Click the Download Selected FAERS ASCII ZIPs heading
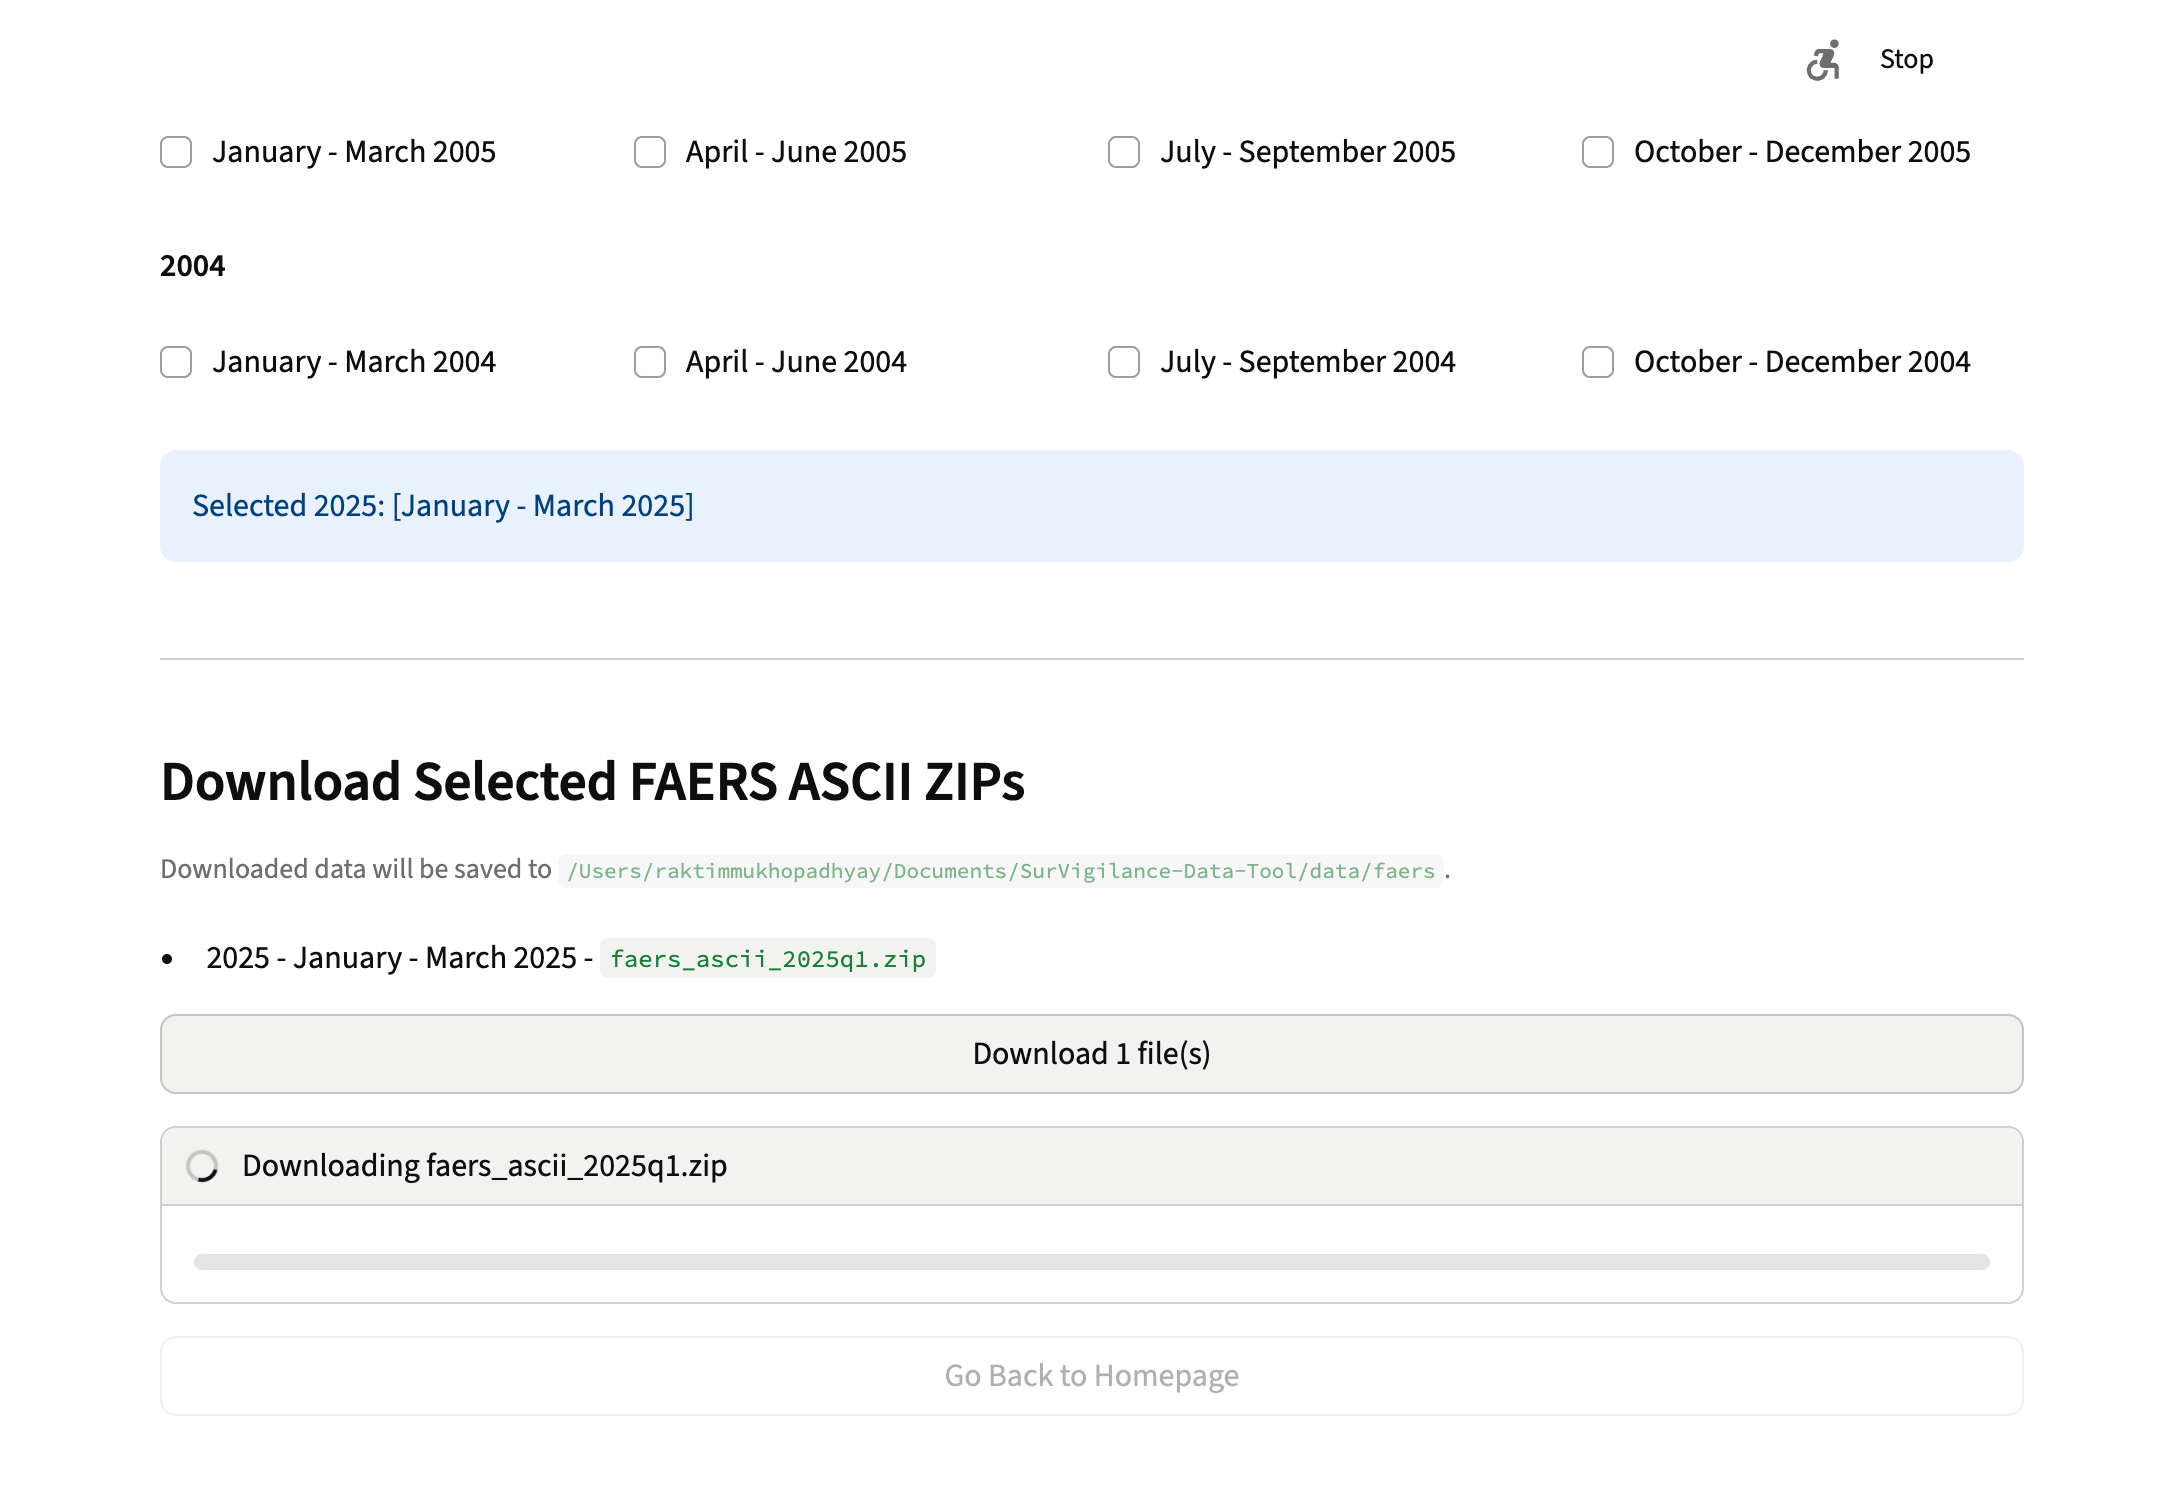Image resolution: width=2184 pixels, height=1512 pixels. click(592, 782)
